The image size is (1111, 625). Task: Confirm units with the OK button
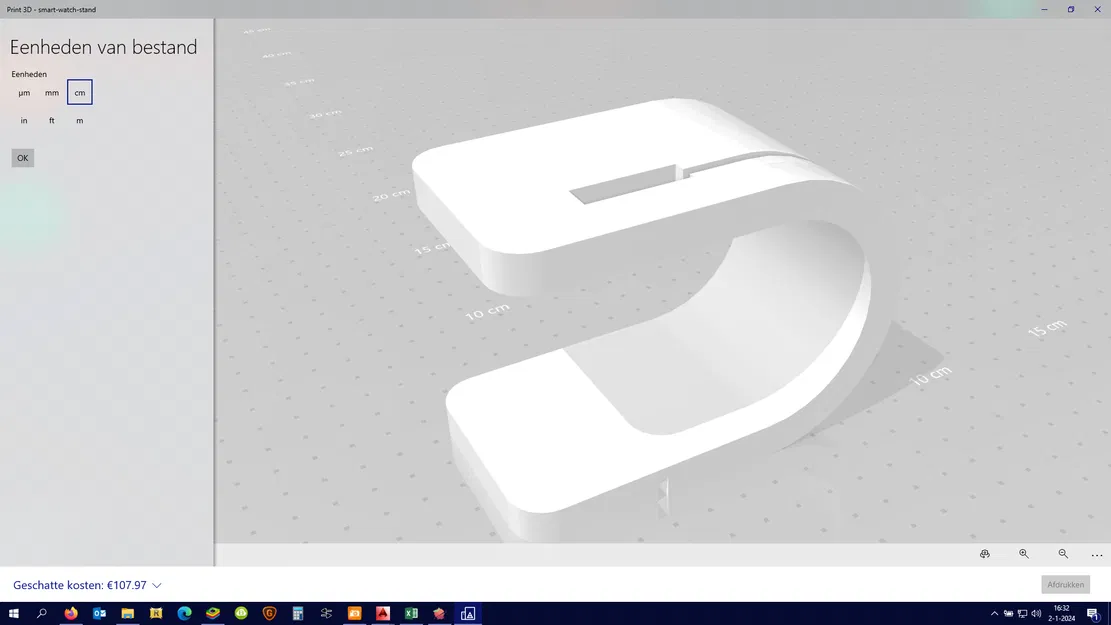pyautogui.click(x=23, y=158)
